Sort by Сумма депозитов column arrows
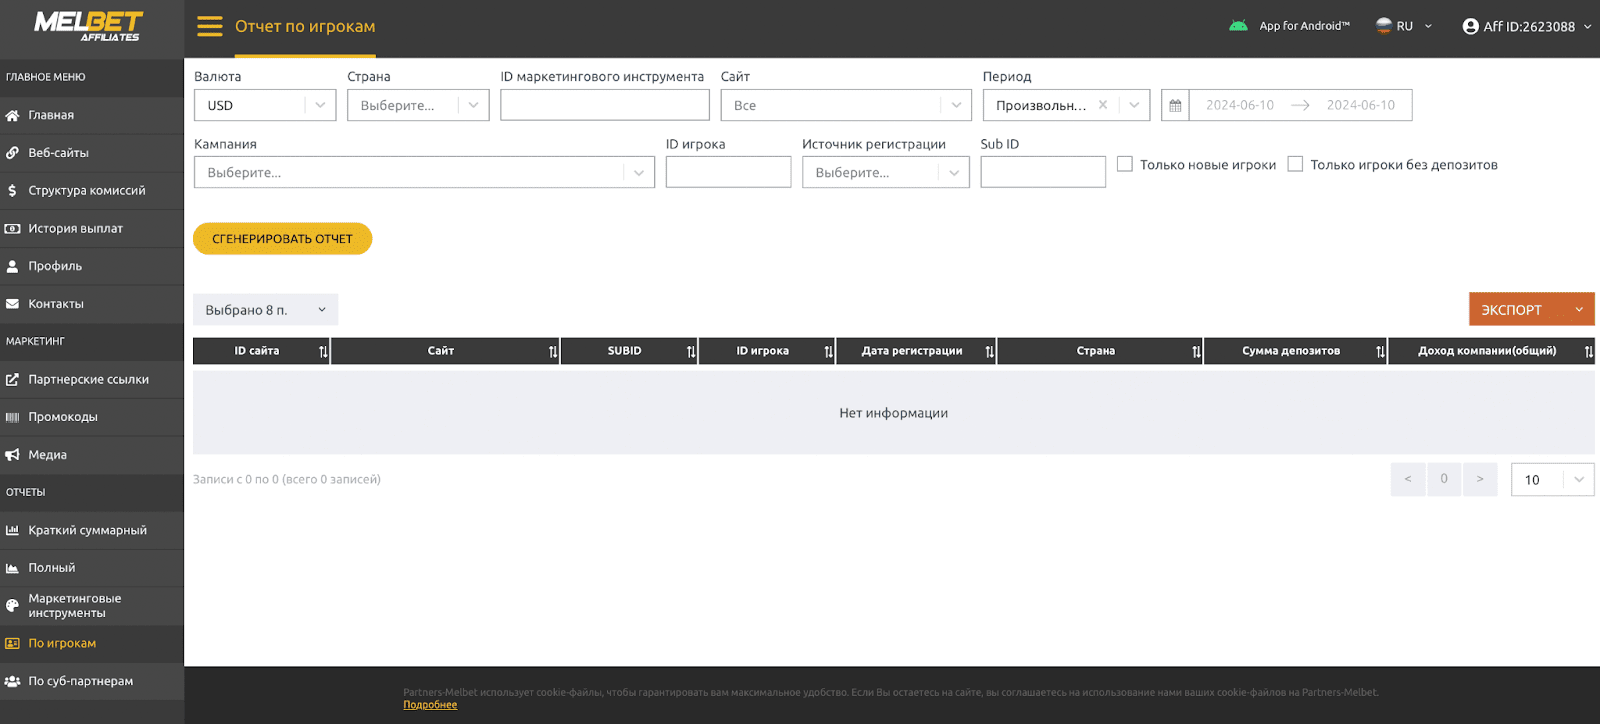1600x724 pixels. 1381,351
